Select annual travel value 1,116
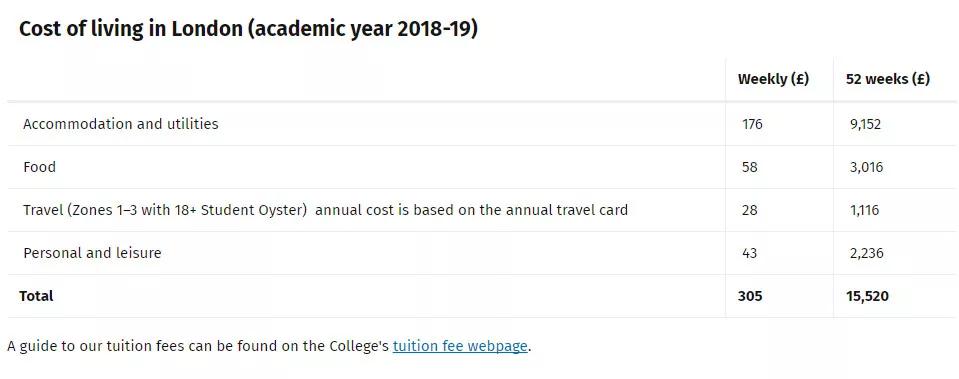Screen dimensions: 959x379 [x=864, y=210]
